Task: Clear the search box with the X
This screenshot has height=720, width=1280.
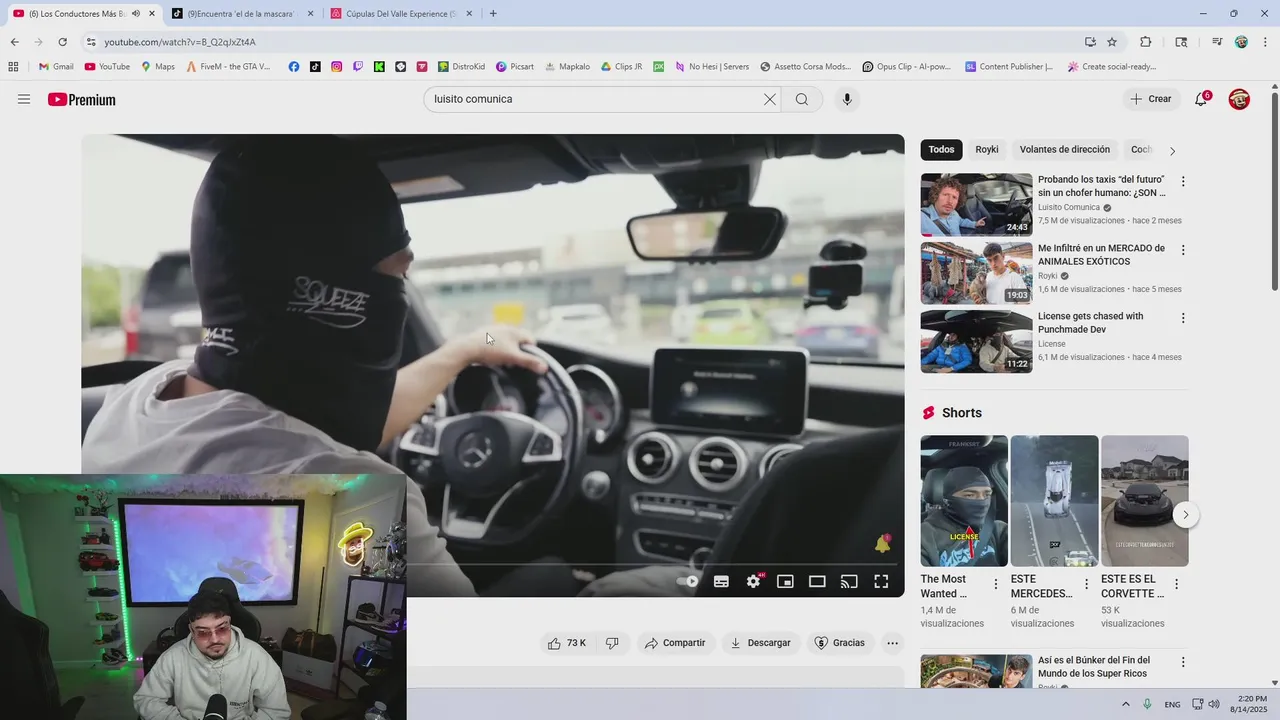Action: (770, 99)
